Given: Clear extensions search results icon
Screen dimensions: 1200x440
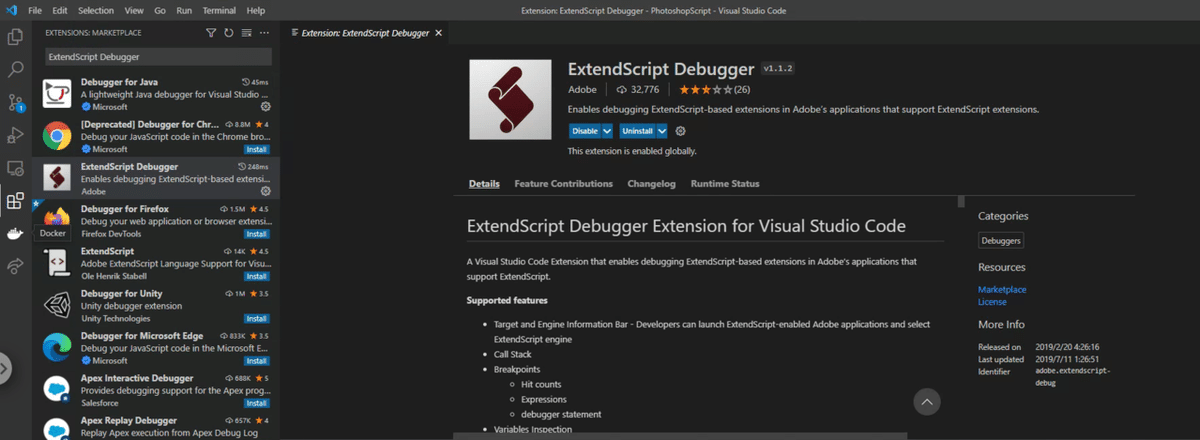Looking at the screenshot, I should tap(247, 33).
